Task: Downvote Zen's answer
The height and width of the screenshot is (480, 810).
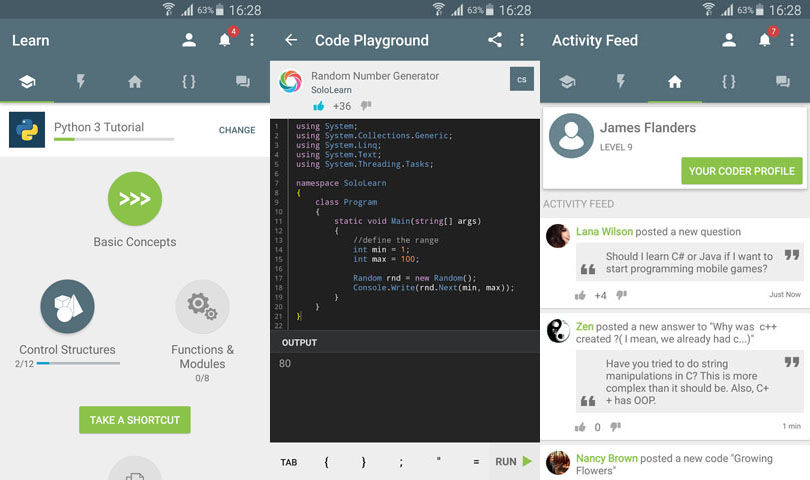Action: pos(615,427)
